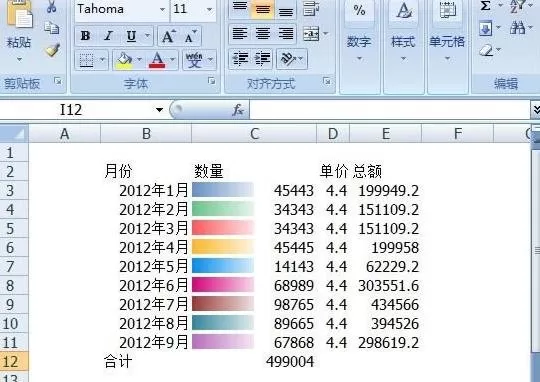This screenshot has height=382, width=540.
Task: Click the 单价 header cell
Action: pyautogui.click(x=333, y=171)
